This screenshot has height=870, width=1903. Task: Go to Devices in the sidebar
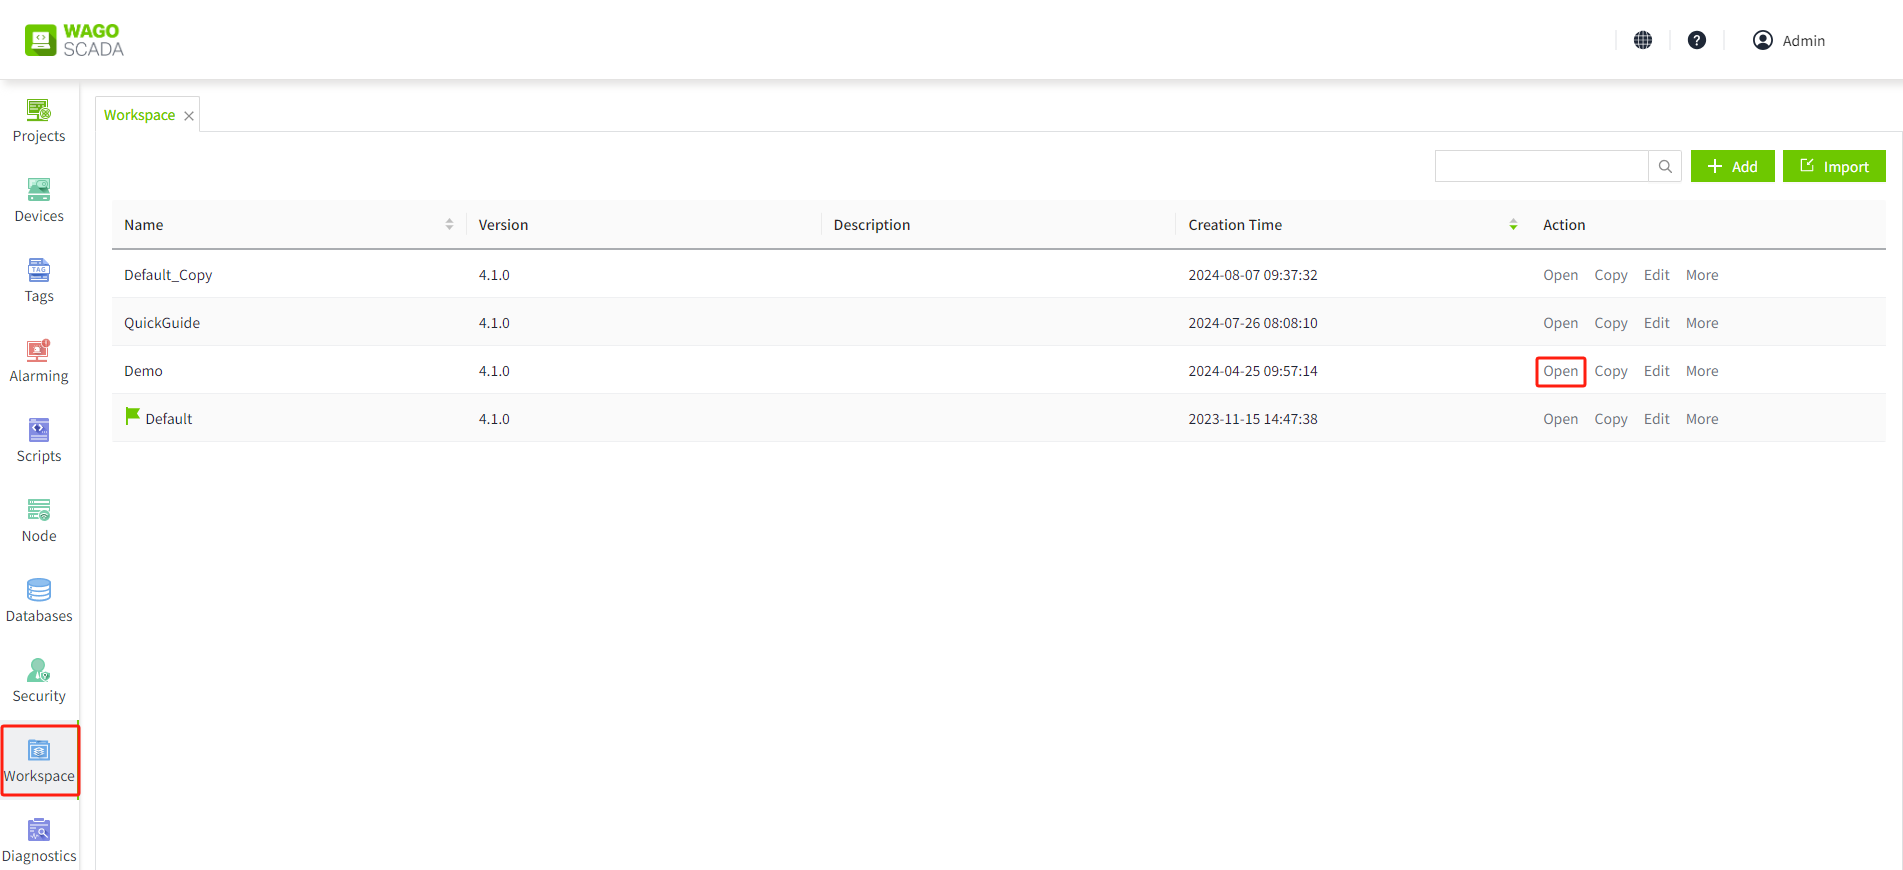pyautogui.click(x=39, y=201)
